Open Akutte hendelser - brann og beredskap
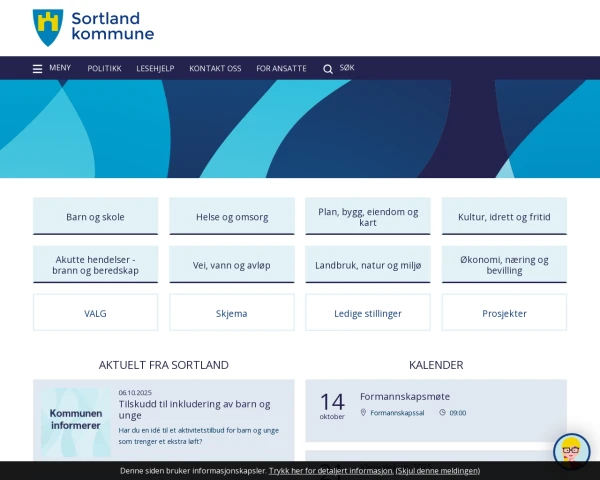 point(95,264)
